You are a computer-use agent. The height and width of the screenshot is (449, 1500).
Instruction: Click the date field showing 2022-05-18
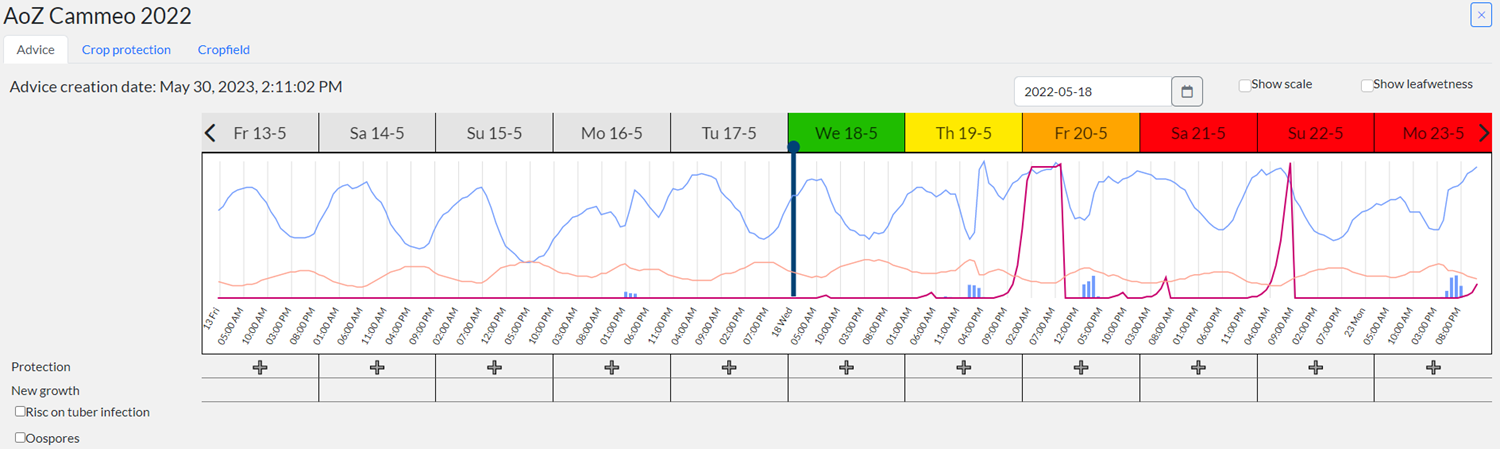pyautogui.click(x=1093, y=91)
